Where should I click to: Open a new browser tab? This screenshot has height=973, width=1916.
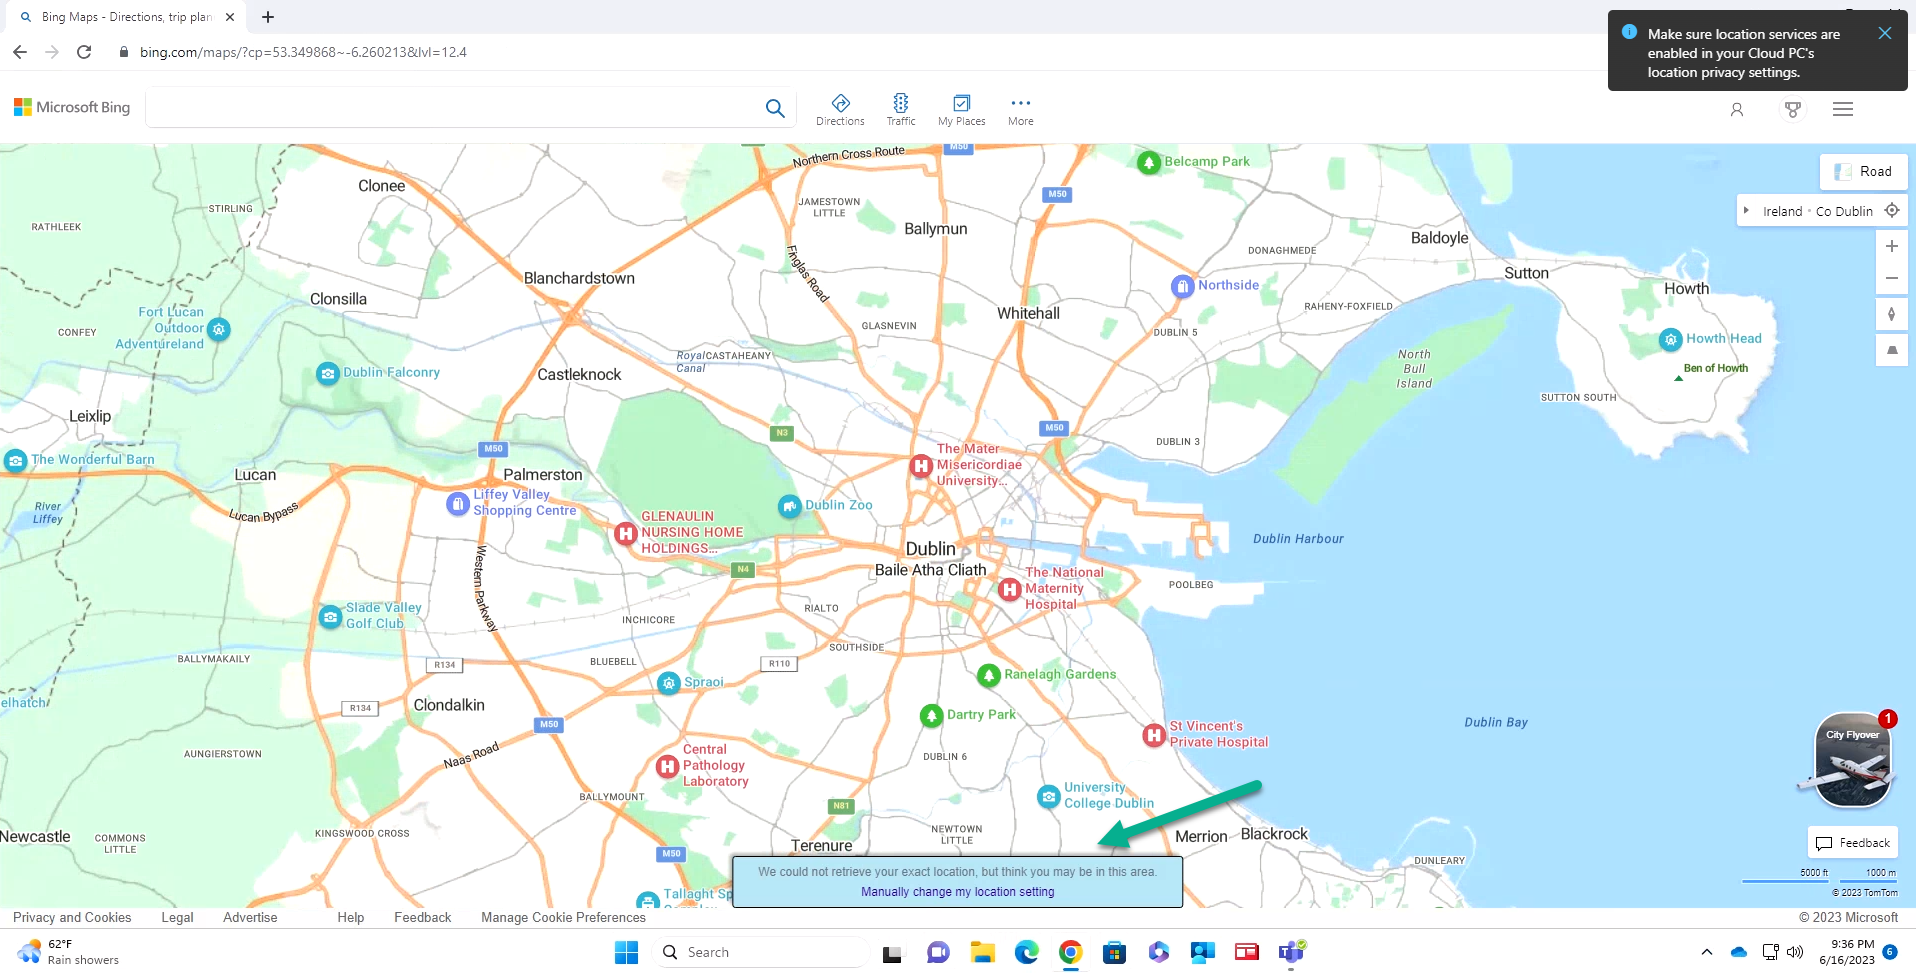(268, 17)
